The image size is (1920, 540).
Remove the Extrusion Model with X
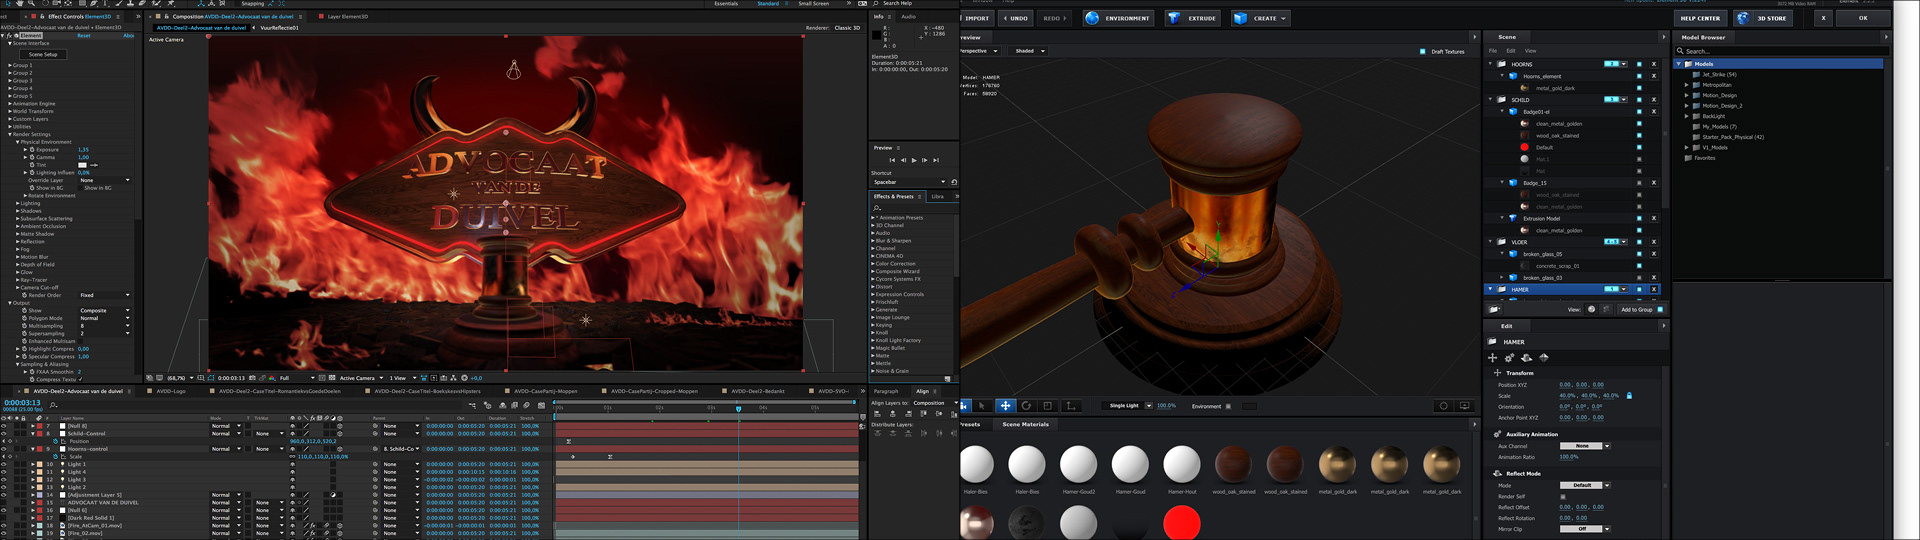point(1654,218)
